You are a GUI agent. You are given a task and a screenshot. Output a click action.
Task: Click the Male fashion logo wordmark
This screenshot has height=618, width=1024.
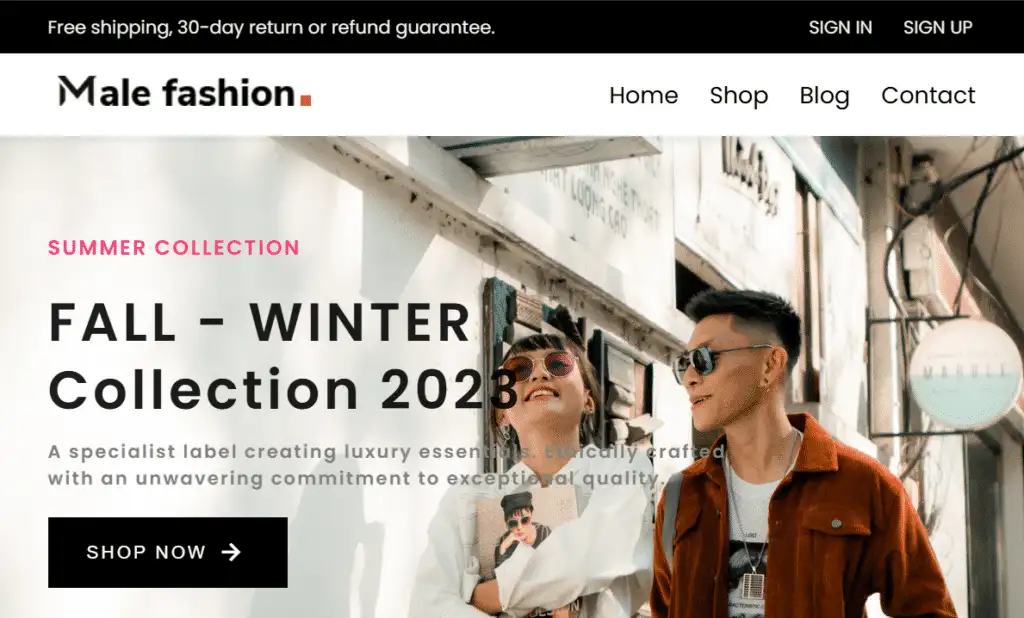tap(185, 91)
